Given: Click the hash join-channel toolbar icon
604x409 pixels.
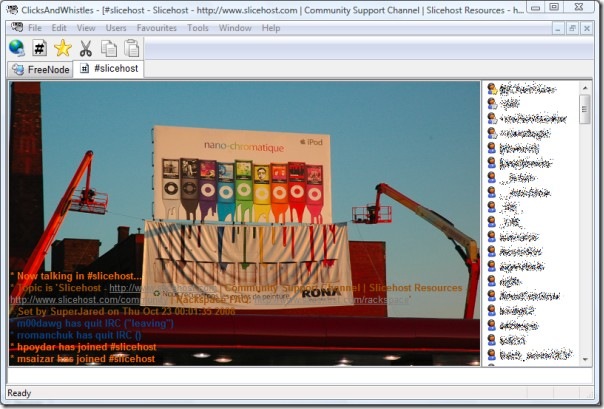Looking at the screenshot, I should [x=40, y=48].
